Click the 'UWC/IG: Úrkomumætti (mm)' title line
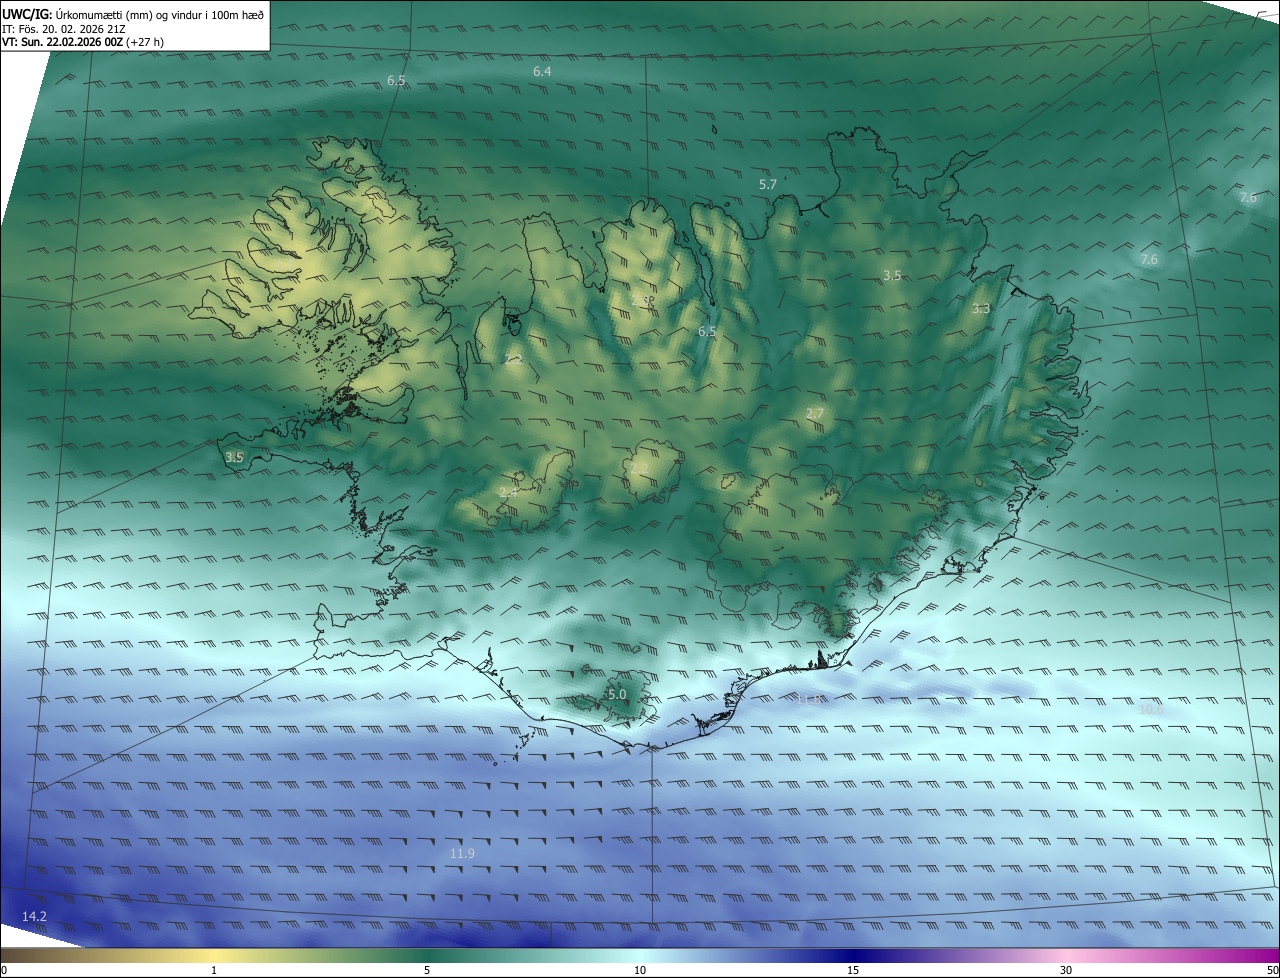Viewport: 1280px width, 978px height. click(x=133, y=14)
